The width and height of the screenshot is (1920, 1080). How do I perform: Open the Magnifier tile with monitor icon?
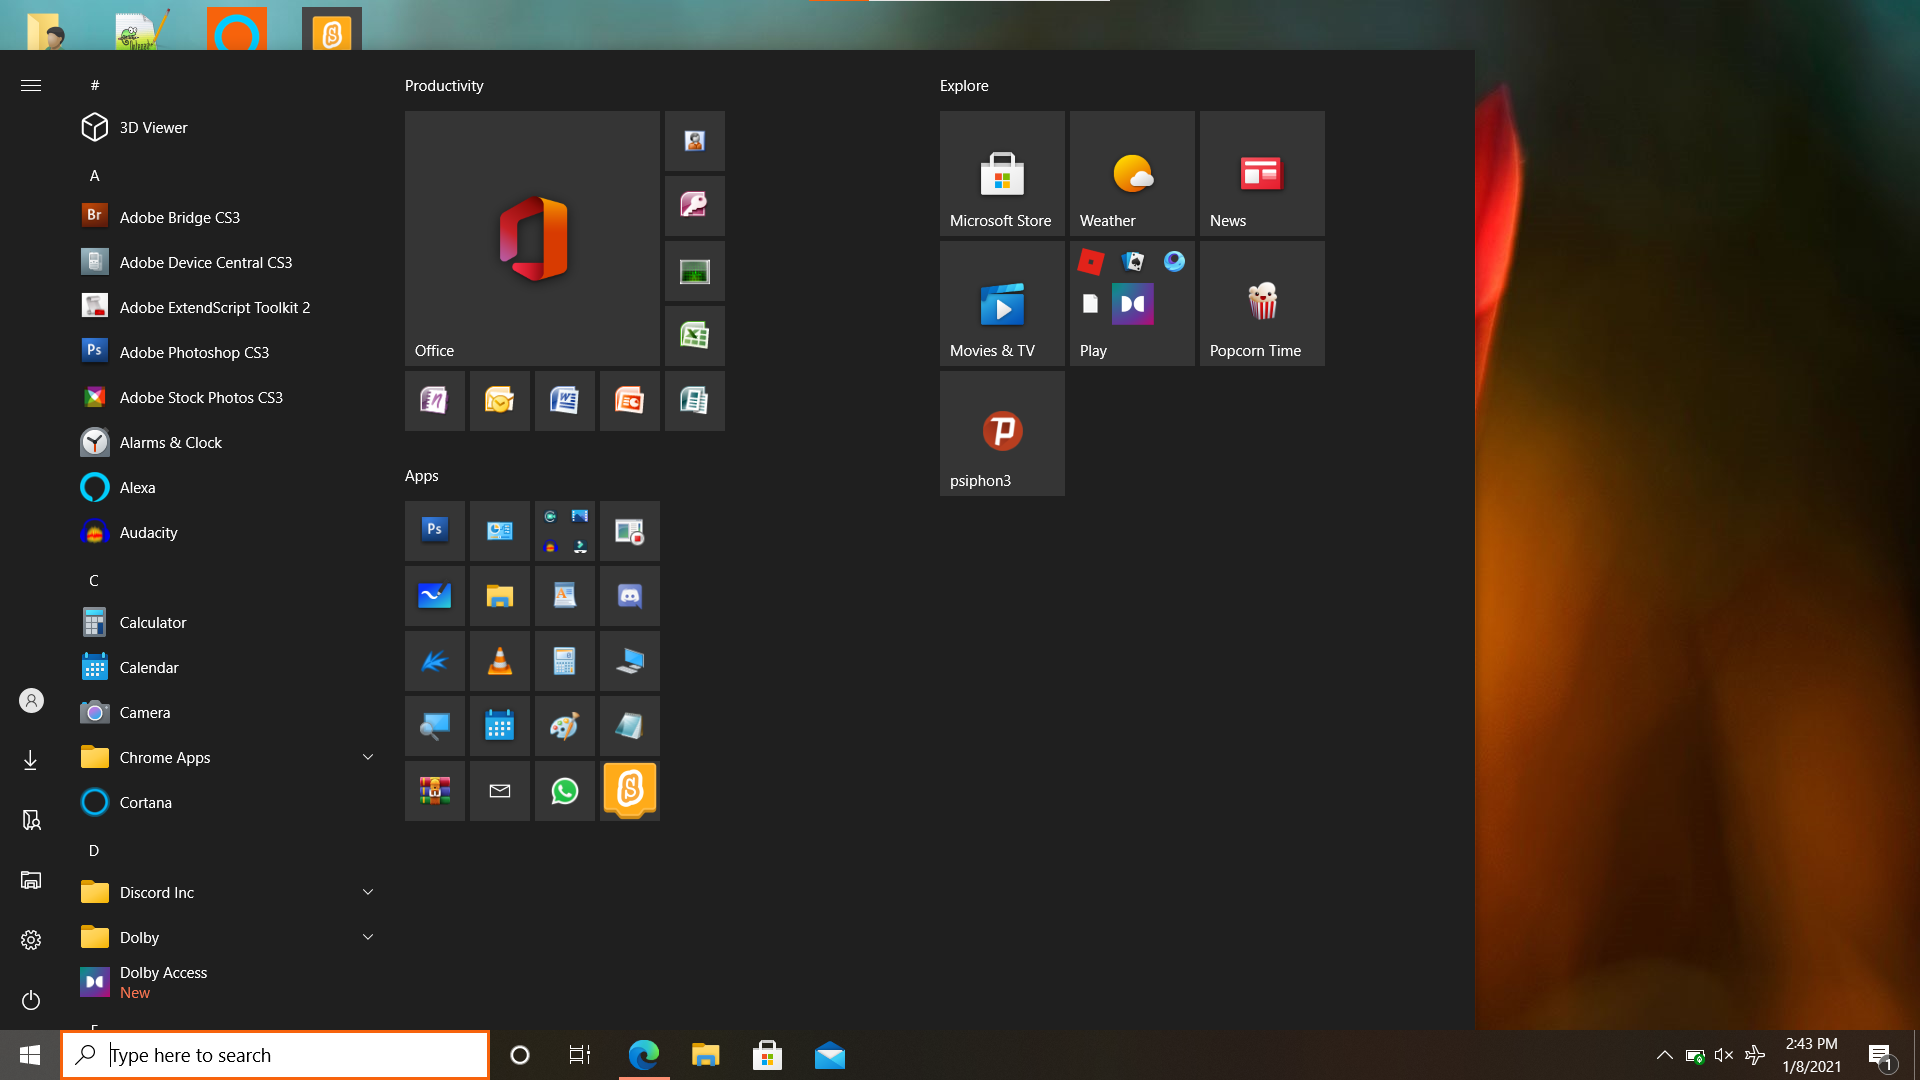[435, 726]
